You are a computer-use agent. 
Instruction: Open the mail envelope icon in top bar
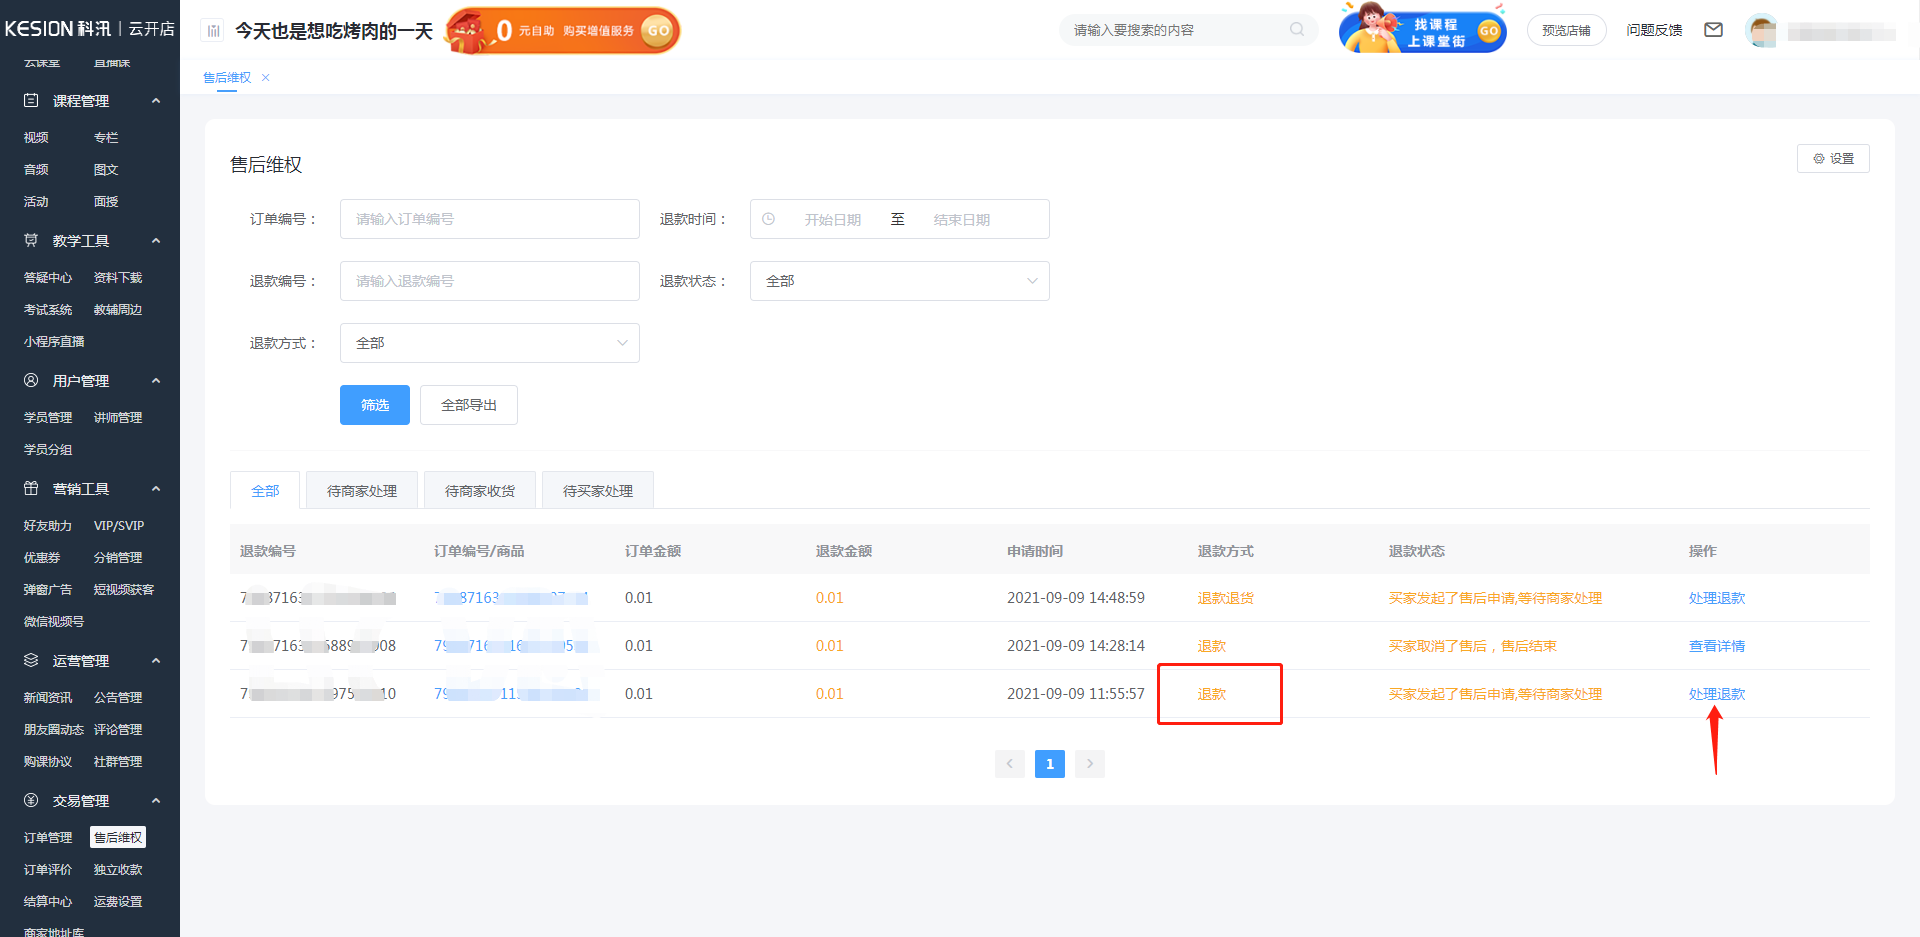point(1714,30)
